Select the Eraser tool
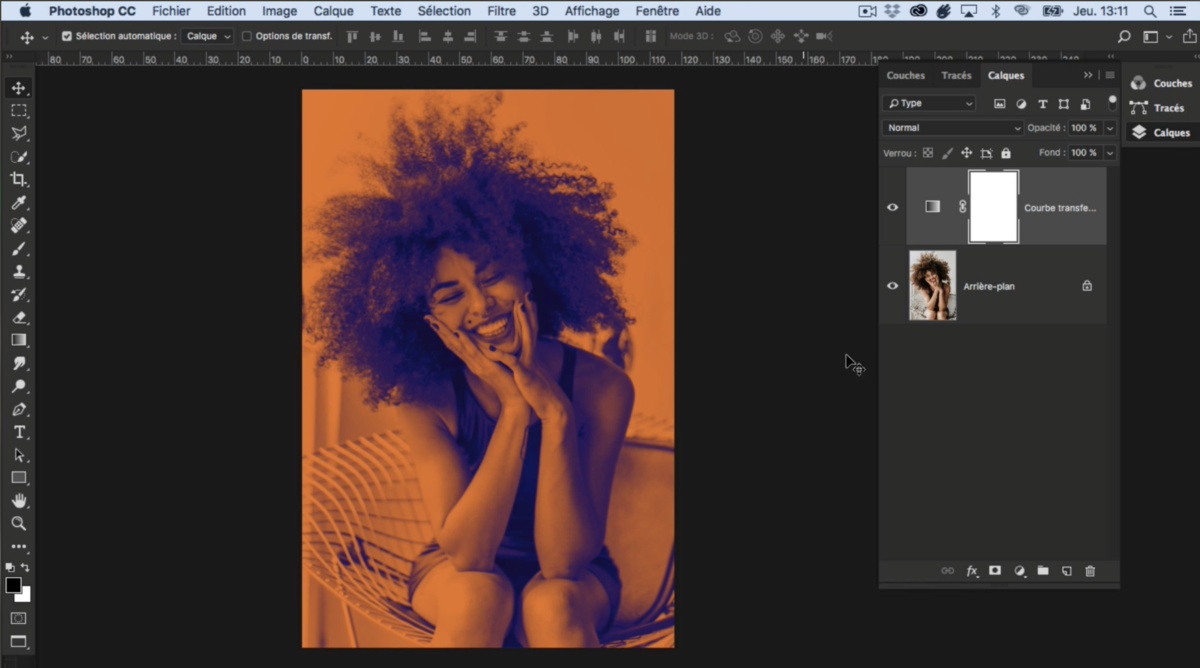 (x=18, y=318)
